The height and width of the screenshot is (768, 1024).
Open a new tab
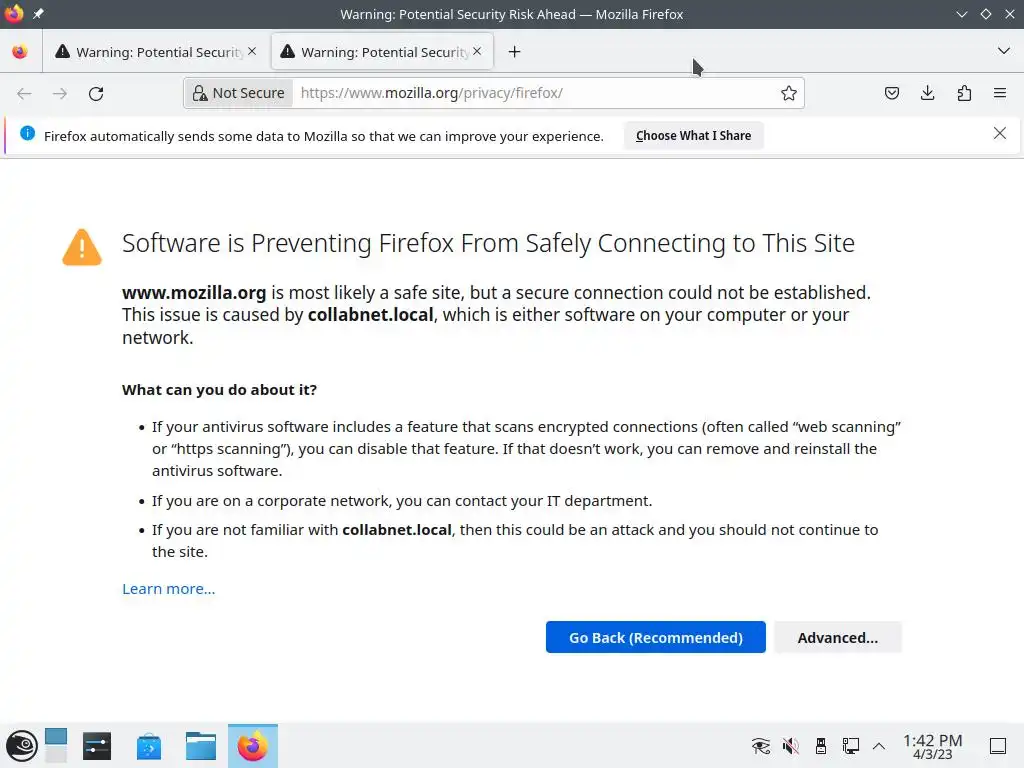(x=514, y=52)
